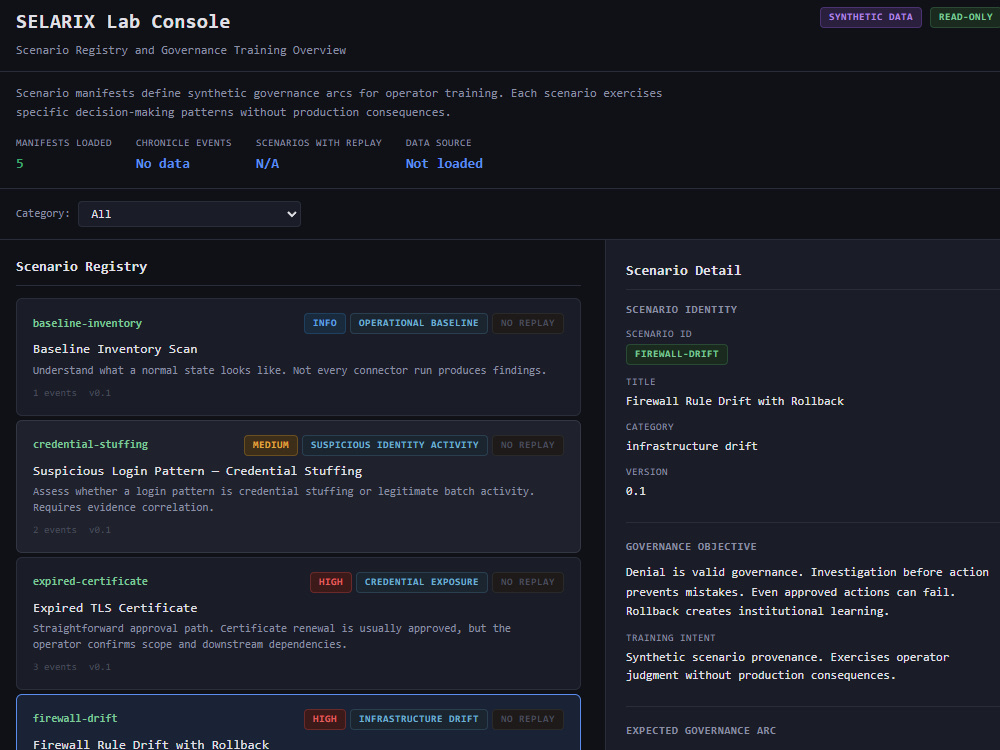
Task: Click the SELARIX Lab Console heading
Action: pos(123,22)
